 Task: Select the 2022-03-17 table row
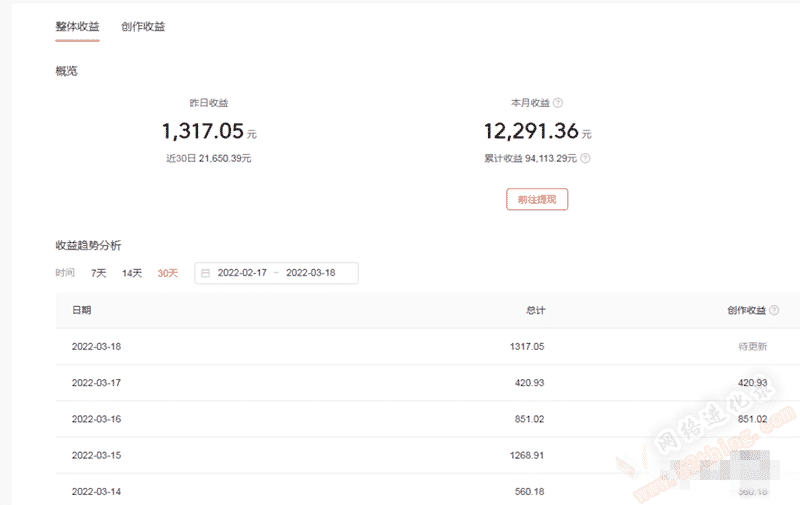[x=428, y=383]
